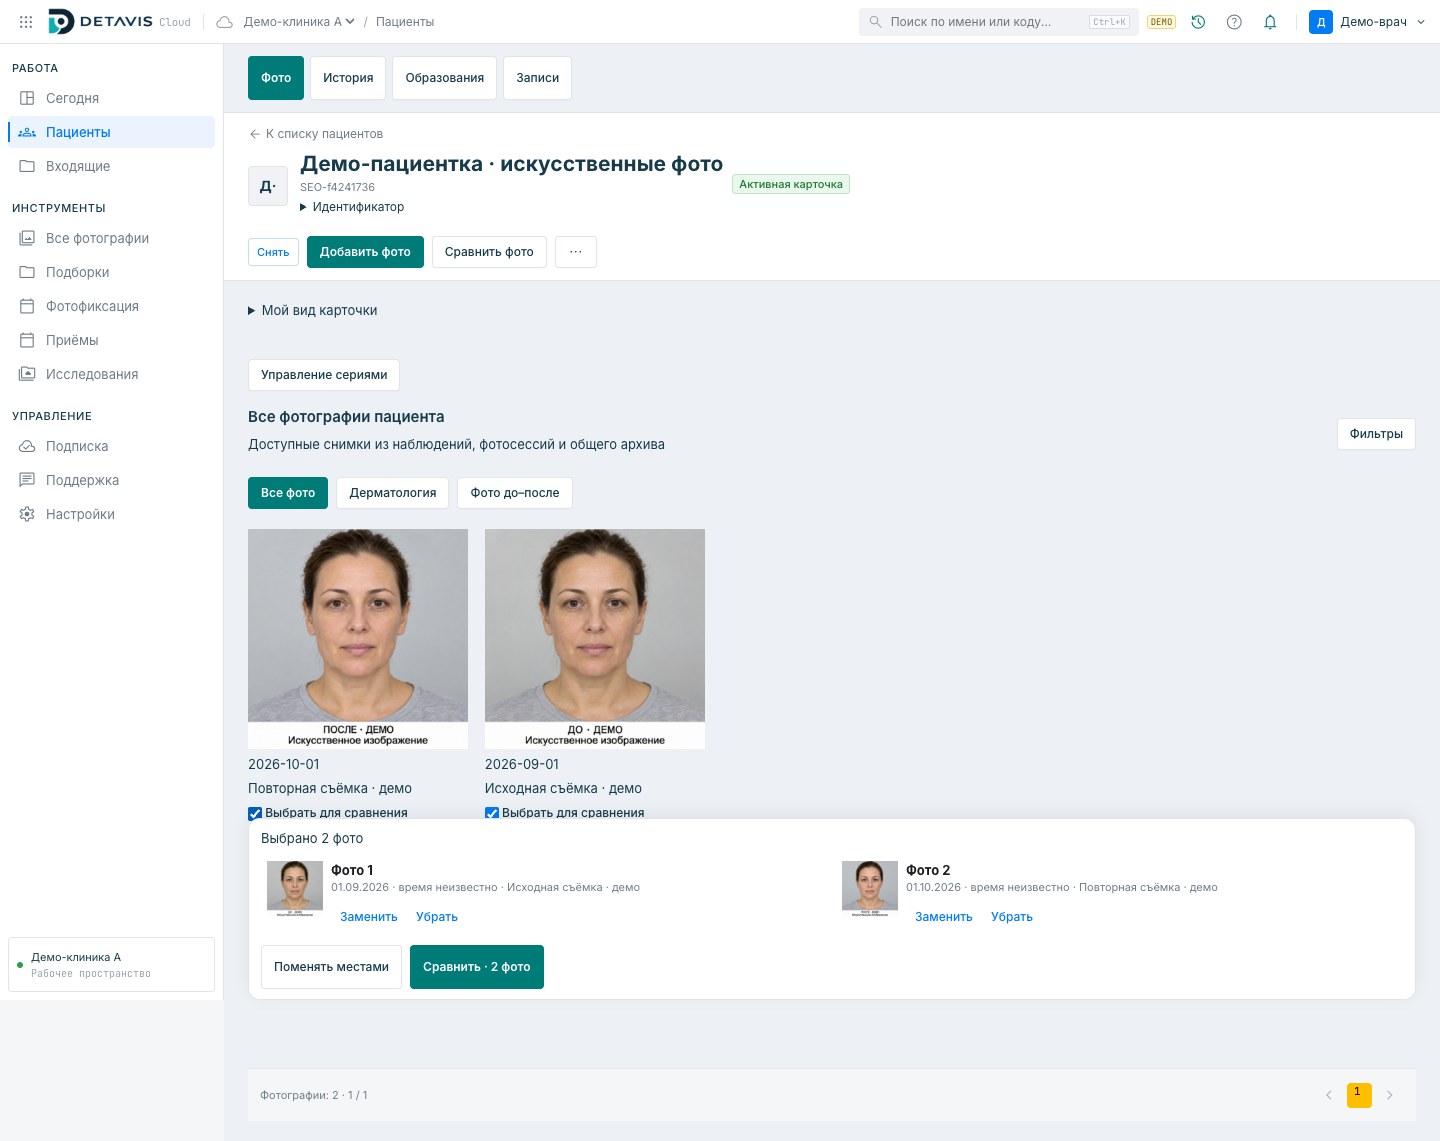This screenshot has height=1141, width=1440.
Task: Open Настройки gear in sidebar
Action: tap(111, 514)
